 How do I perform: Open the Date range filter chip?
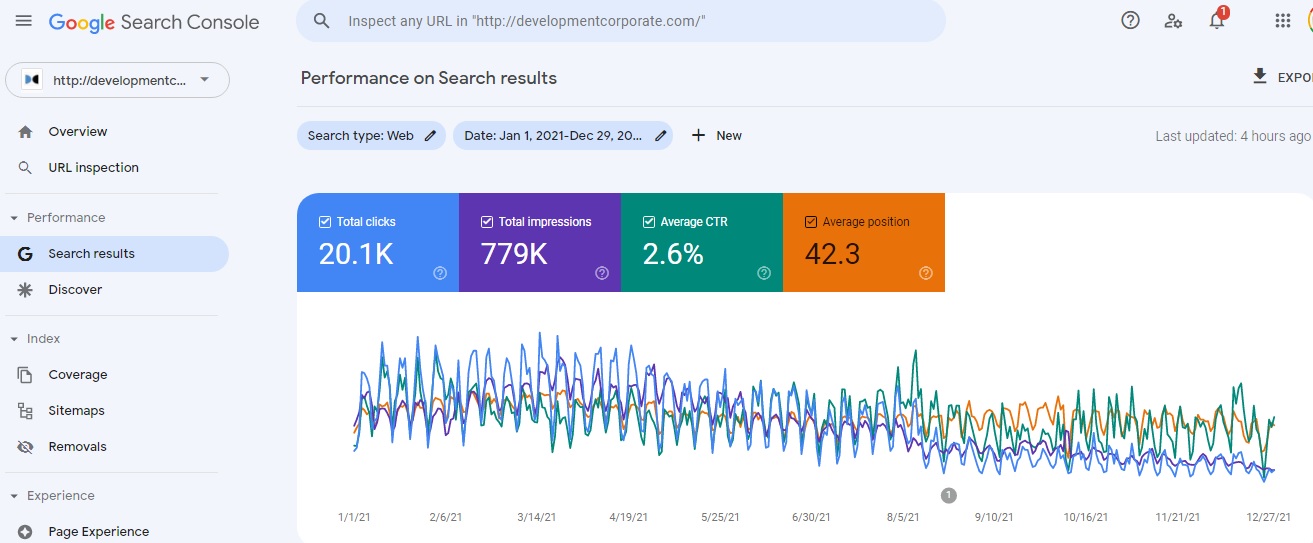pyautogui.click(x=563, y=136)
